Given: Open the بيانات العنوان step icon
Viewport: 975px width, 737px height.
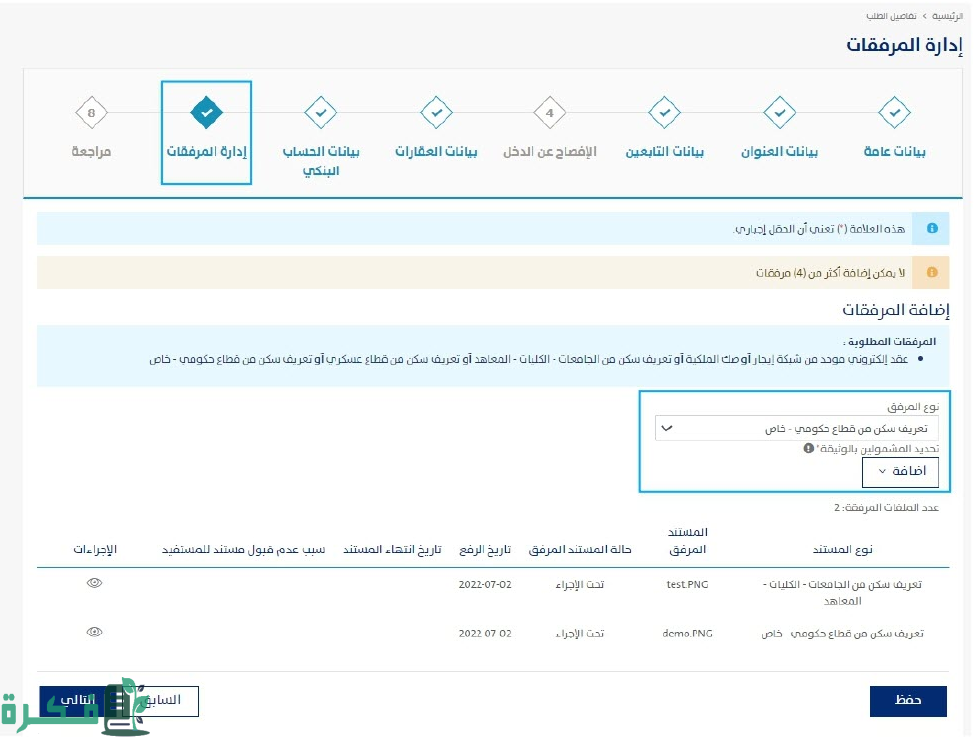Looking at the screenshot, I should coord(779,113).
